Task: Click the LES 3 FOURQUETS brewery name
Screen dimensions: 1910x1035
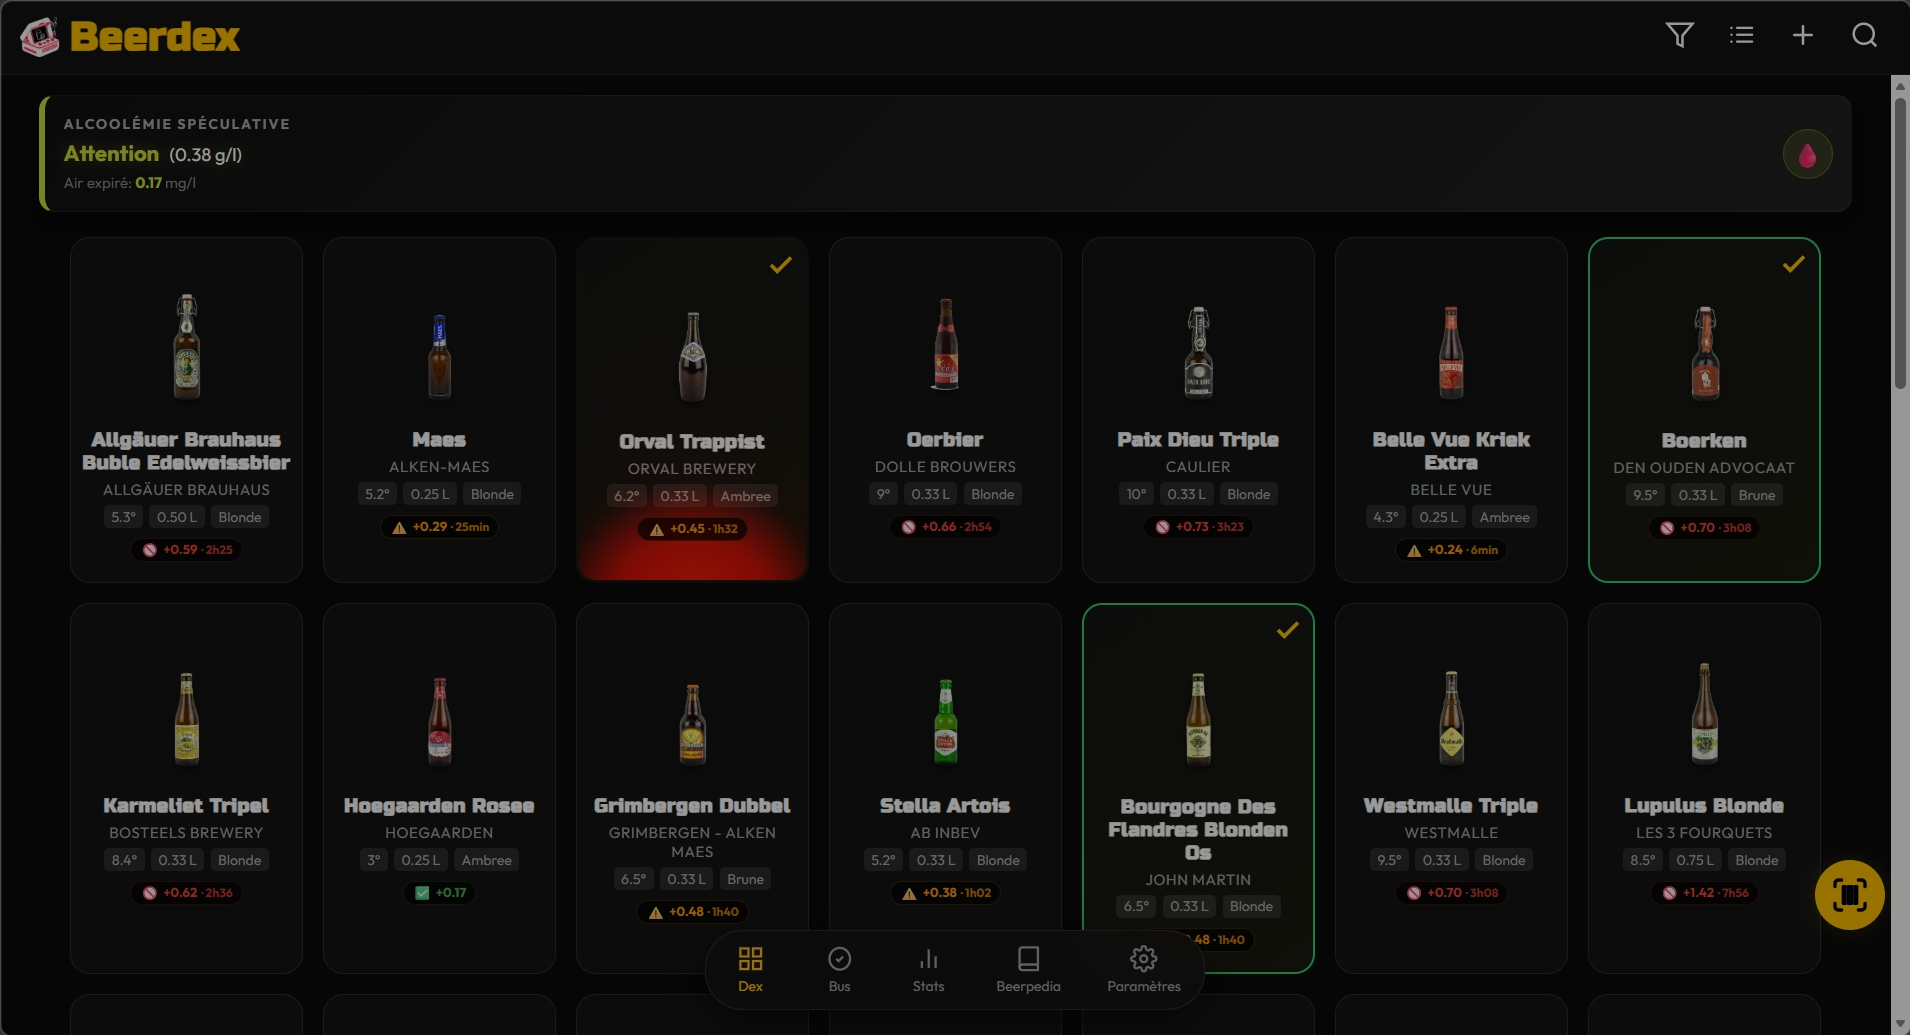Action: (1704, 833)
